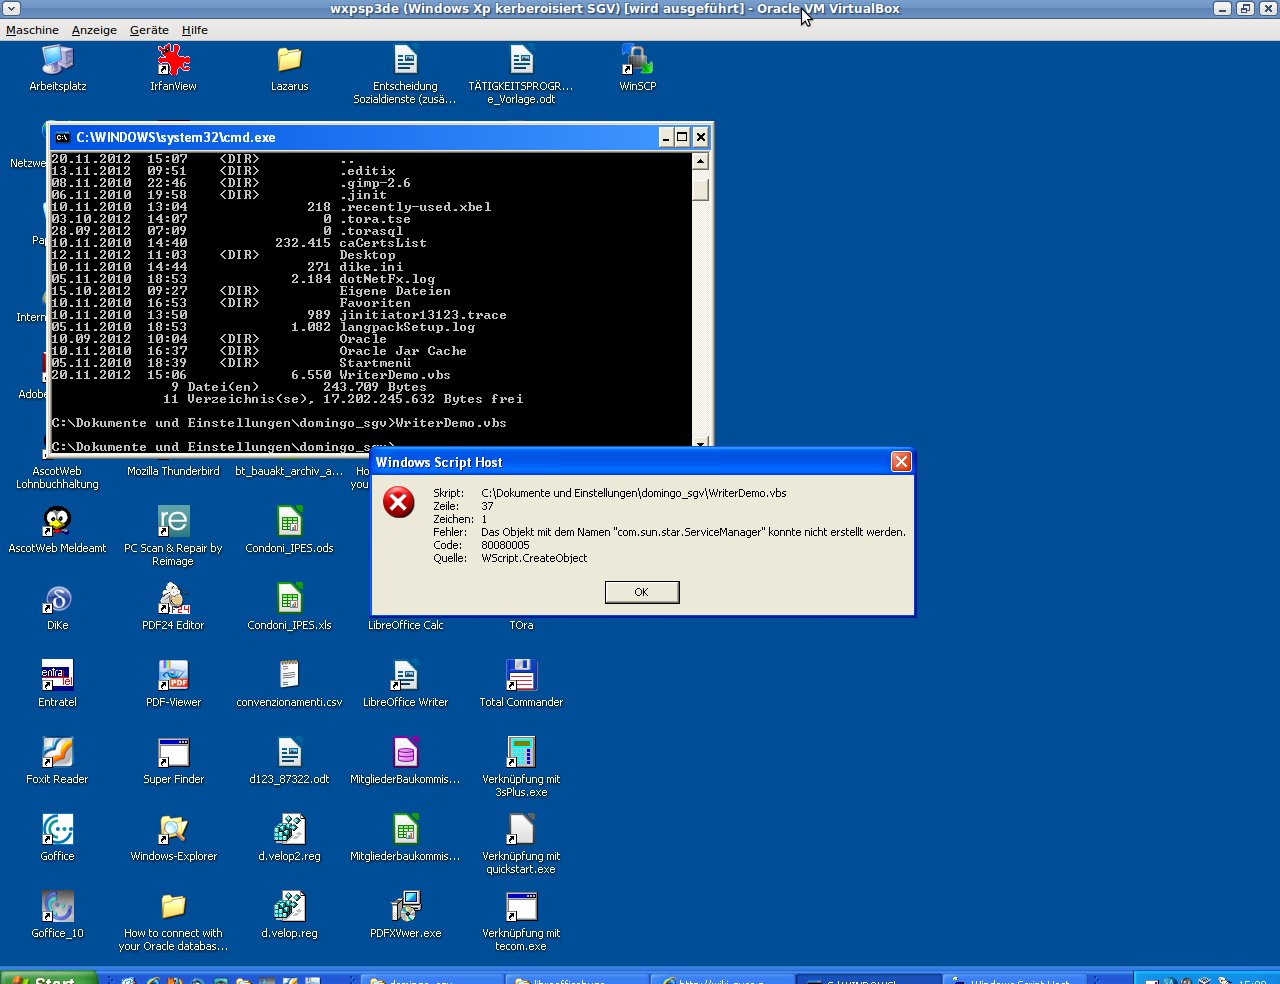Launch LibreOffice Writer shortcut

click(405, 677)
